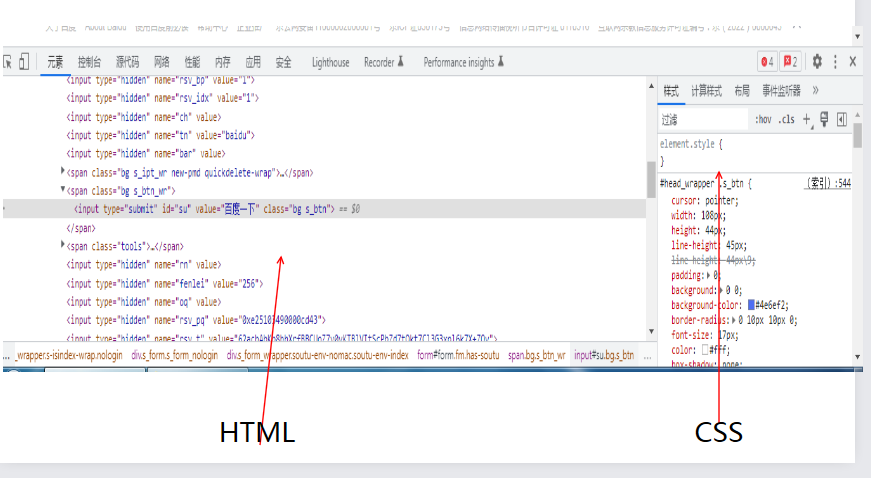Image resolution: width=871 pixels, height=478 pixels.
Task: Toggle device toolbar icon
Action: 24,62
